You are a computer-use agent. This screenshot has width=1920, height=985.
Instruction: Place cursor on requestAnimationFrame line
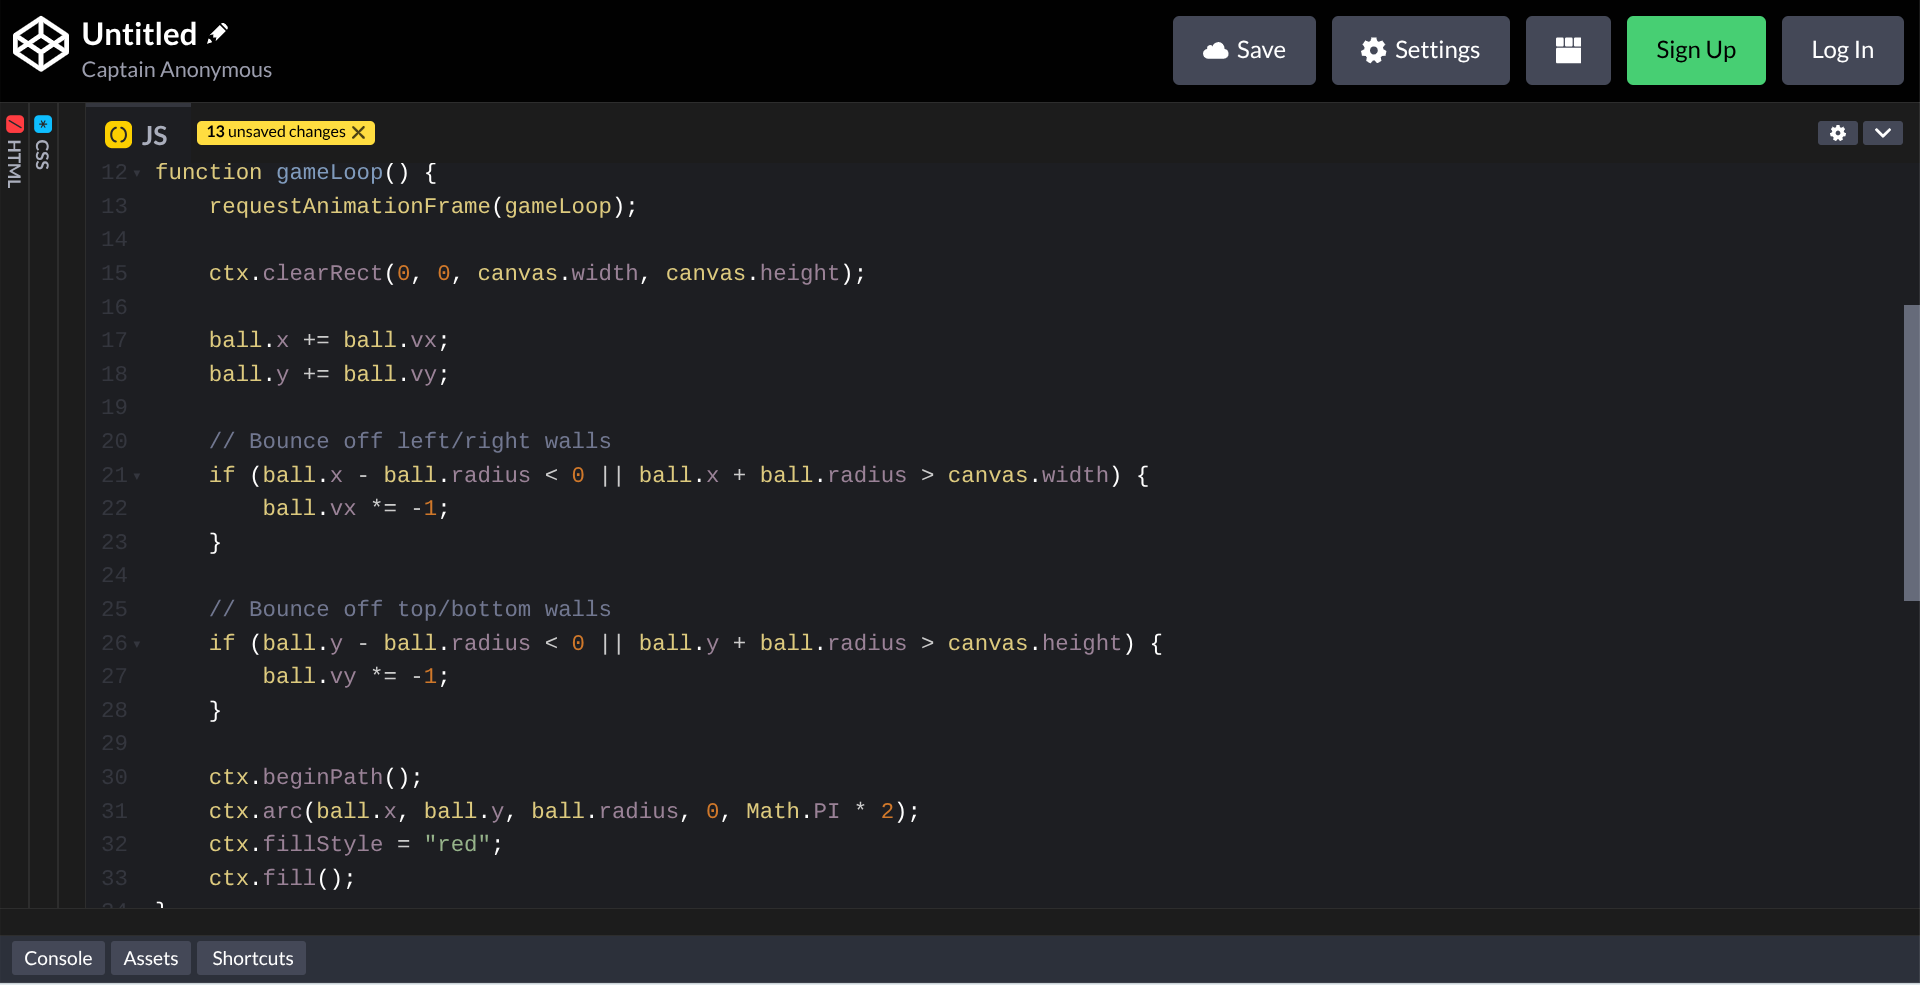[422, 206]
